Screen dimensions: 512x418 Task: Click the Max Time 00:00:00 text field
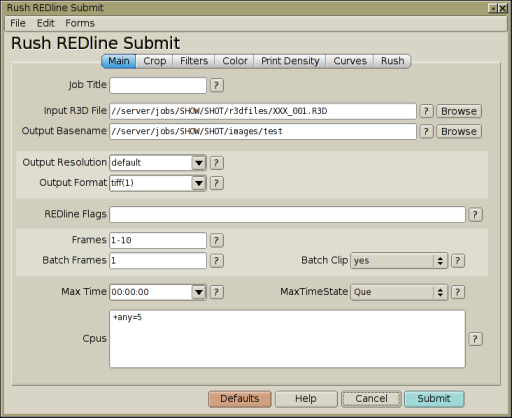(151, 292)
